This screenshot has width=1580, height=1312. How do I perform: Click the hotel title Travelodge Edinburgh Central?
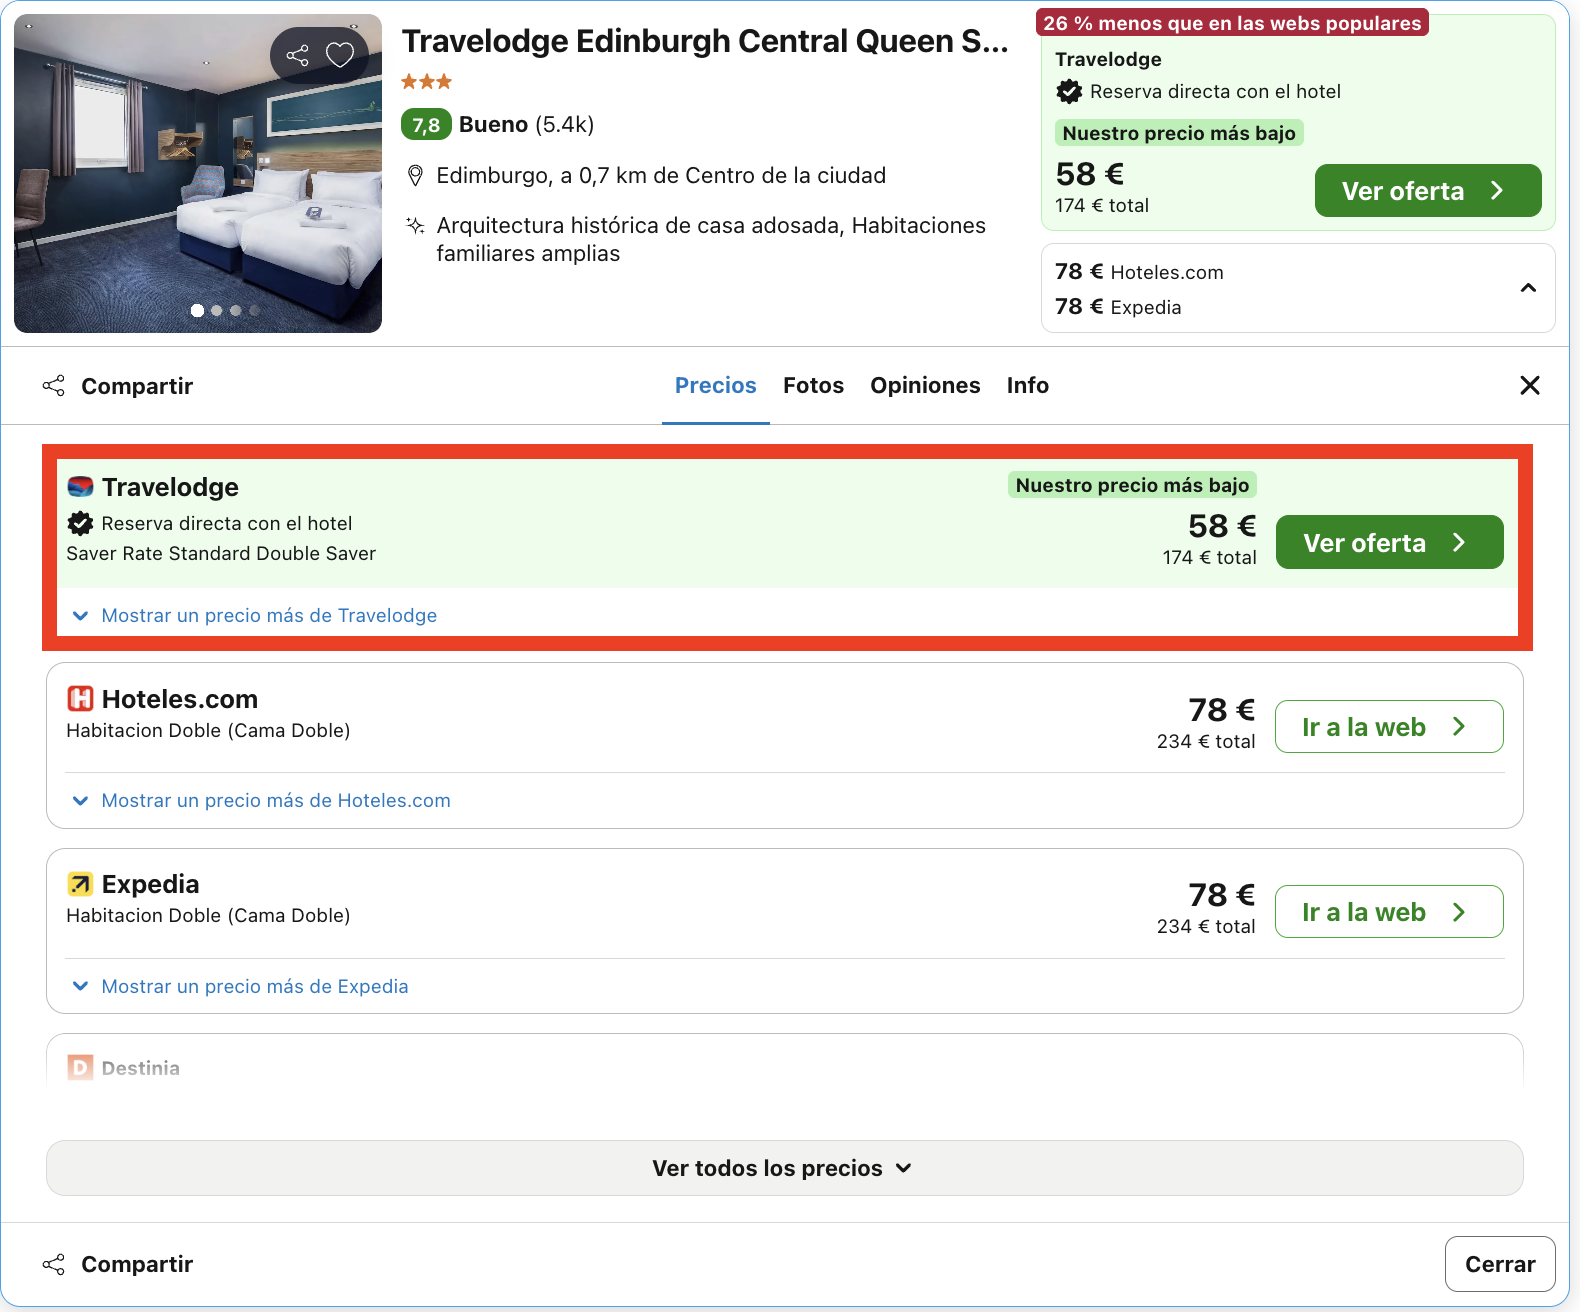(705, 41)
